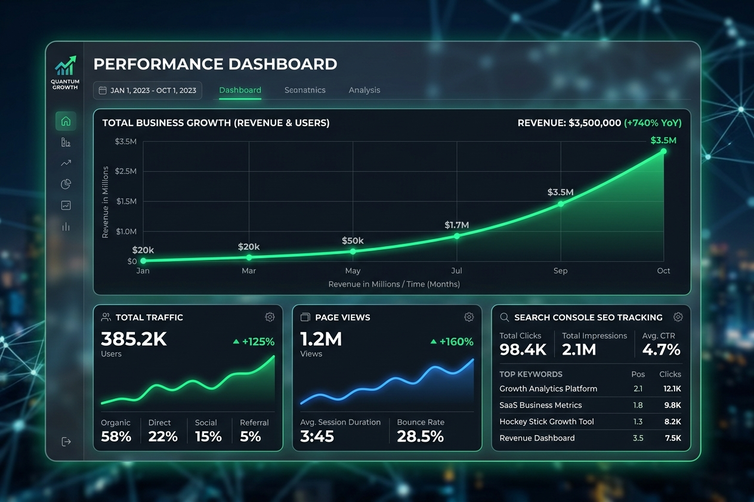The width and height of the screenshot is (754, 502).
Task: Click the green up arrow next to +160%
Action: click(433, 341)
